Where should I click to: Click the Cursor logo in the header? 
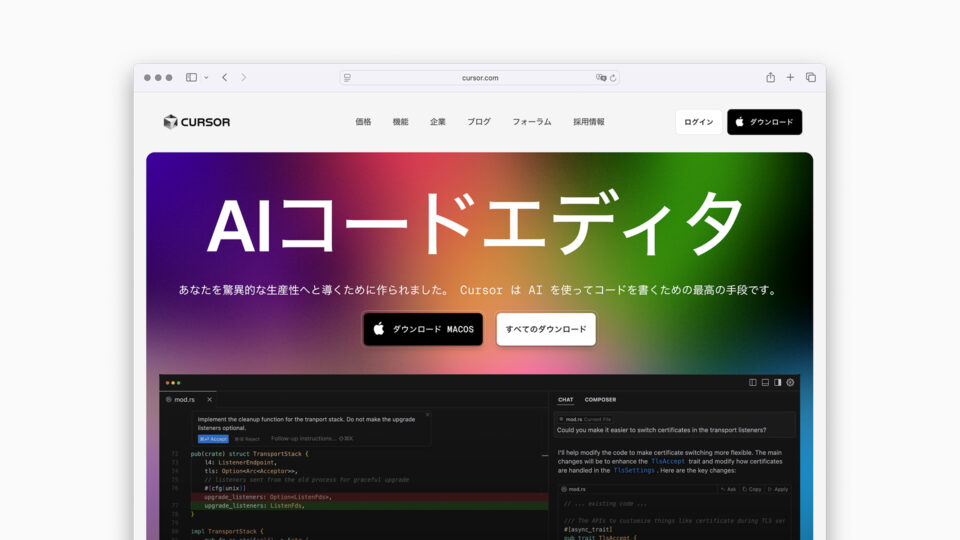pos(197,122)
